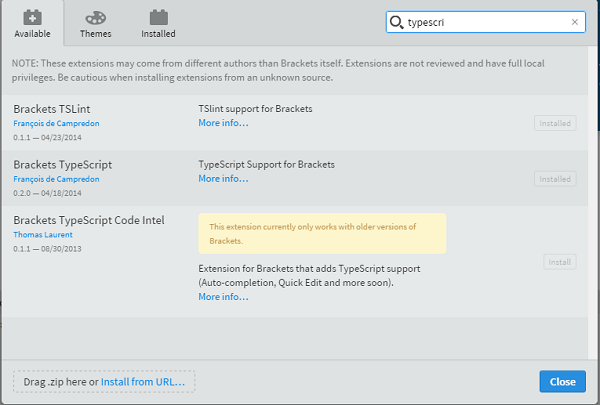This screenshot has width=600, height=405.
Task: Click the Installed button for Brackets TSLint
Action: (555, 123)
